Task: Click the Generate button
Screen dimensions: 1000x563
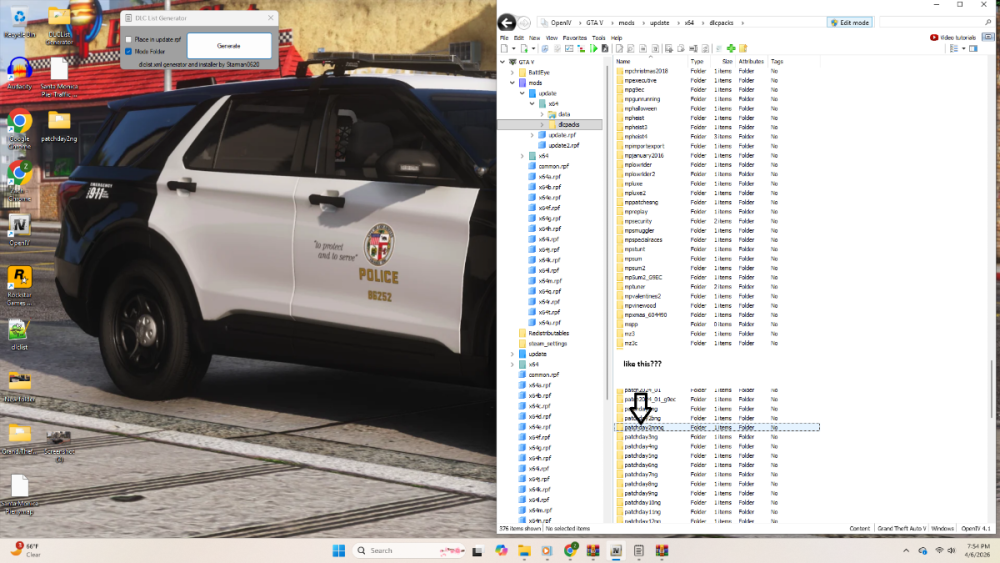Action: pyautogui.click(x=229, y=46)
